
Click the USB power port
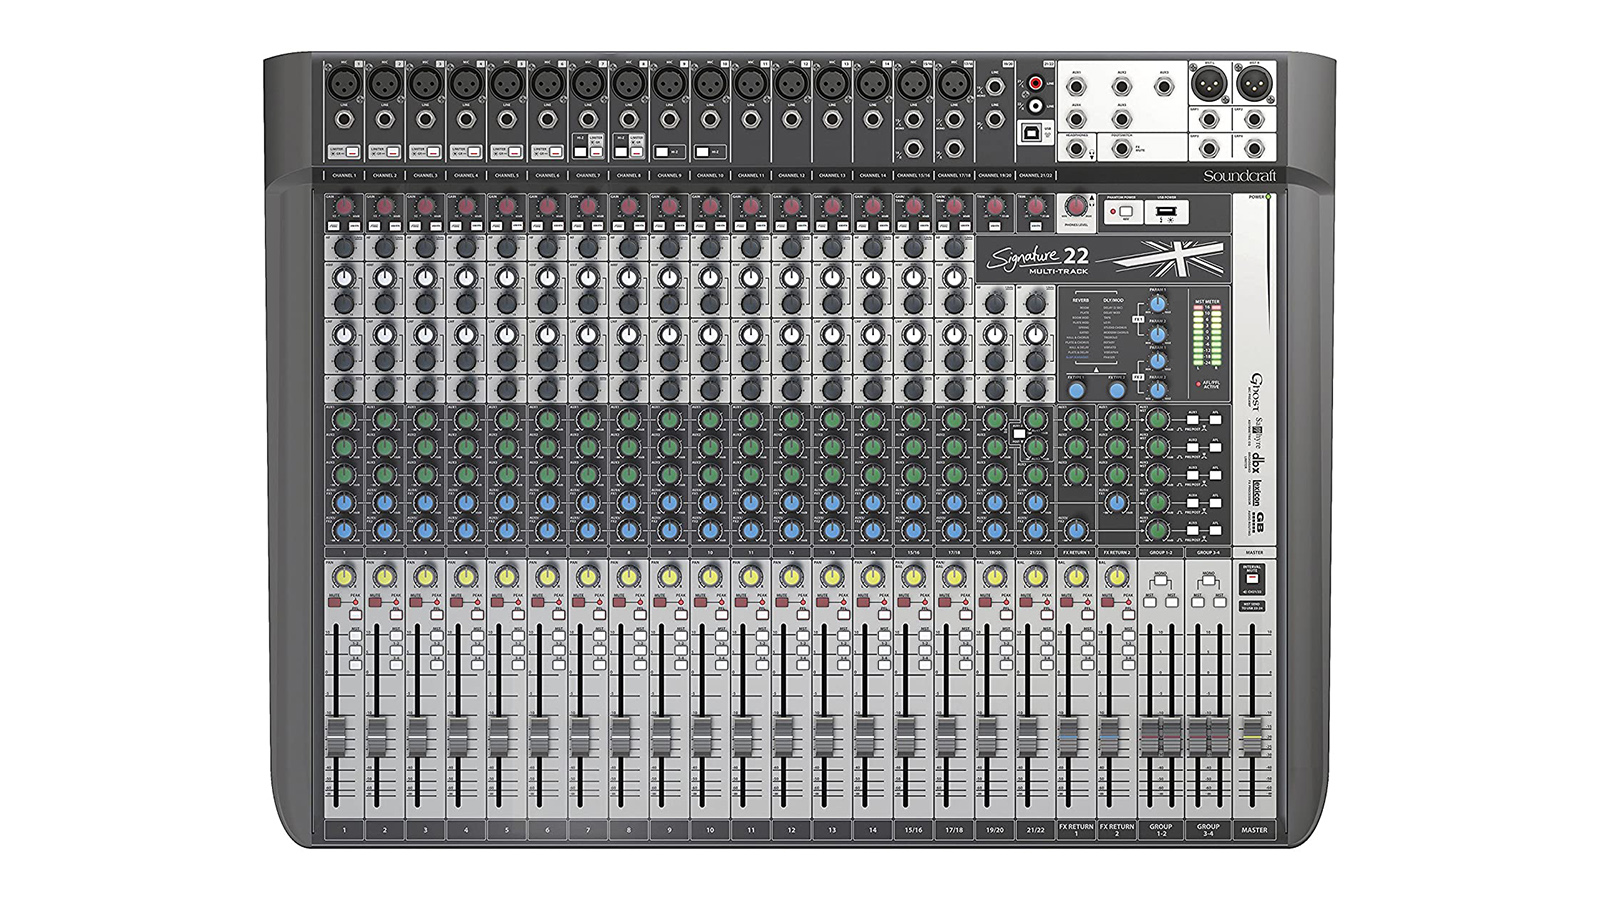click(1166, 211)
